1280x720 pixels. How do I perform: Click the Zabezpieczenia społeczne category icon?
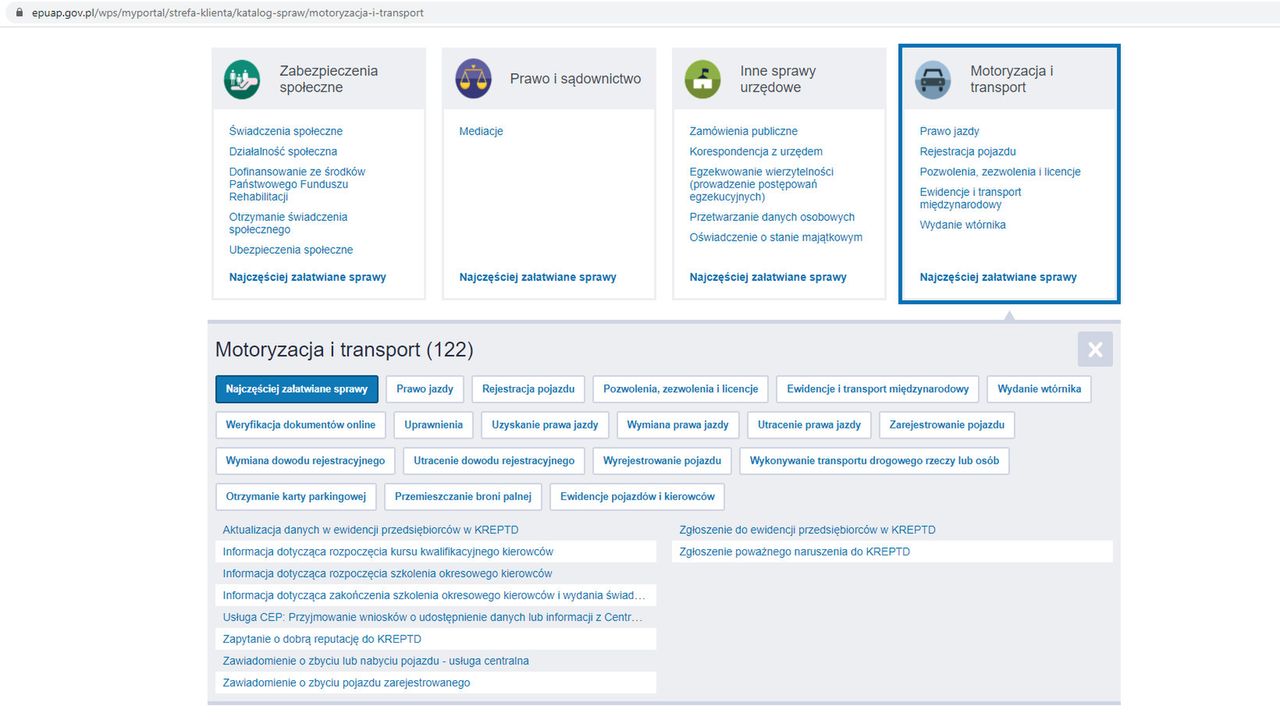(x=242, y=79)
